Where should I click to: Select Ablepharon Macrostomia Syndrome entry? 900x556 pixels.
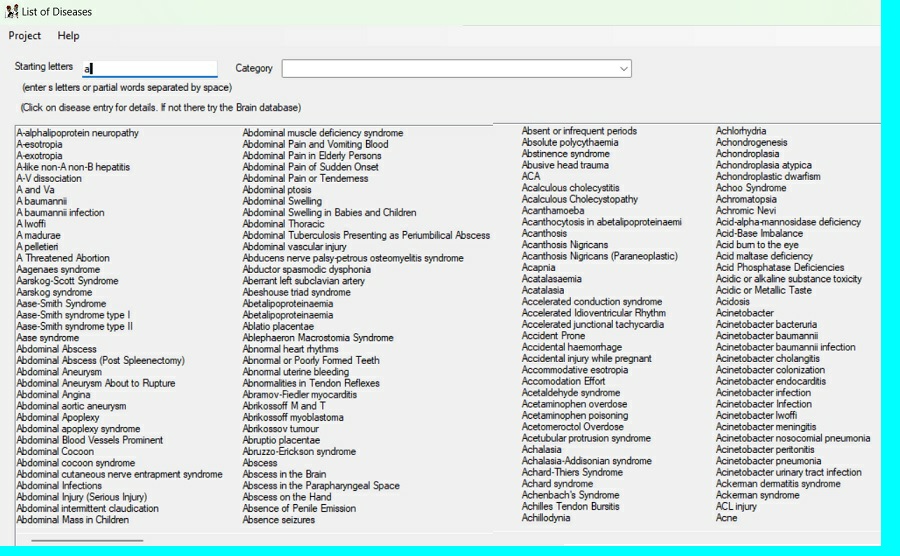tap(318, 338)
